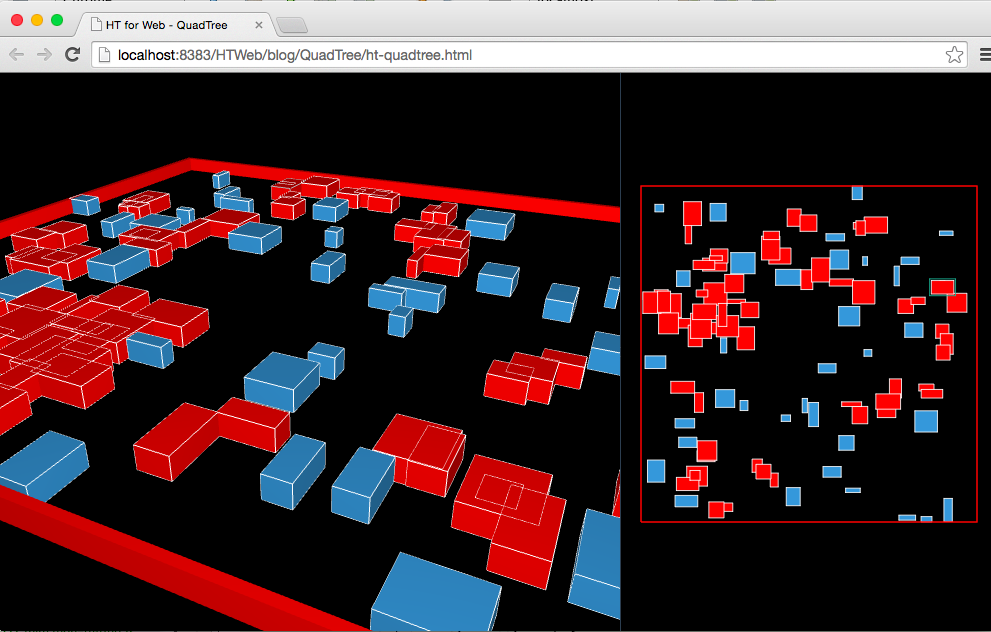Click the page document icon in the address bar
Viewport: 991px width, 632px height.
click(104, 56)
